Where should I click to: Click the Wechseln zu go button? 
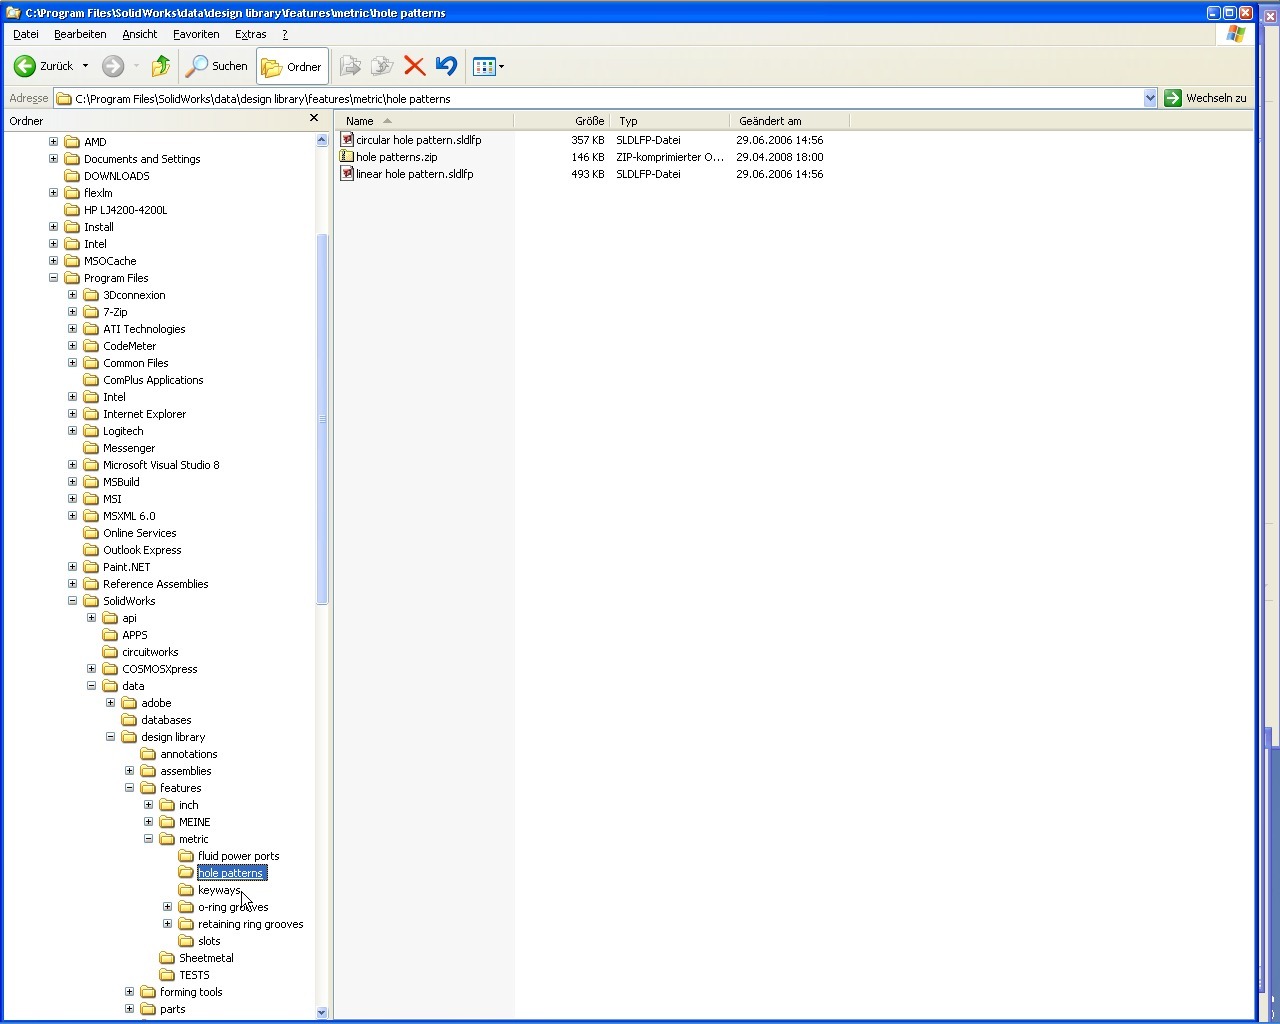pos(1205,98)
